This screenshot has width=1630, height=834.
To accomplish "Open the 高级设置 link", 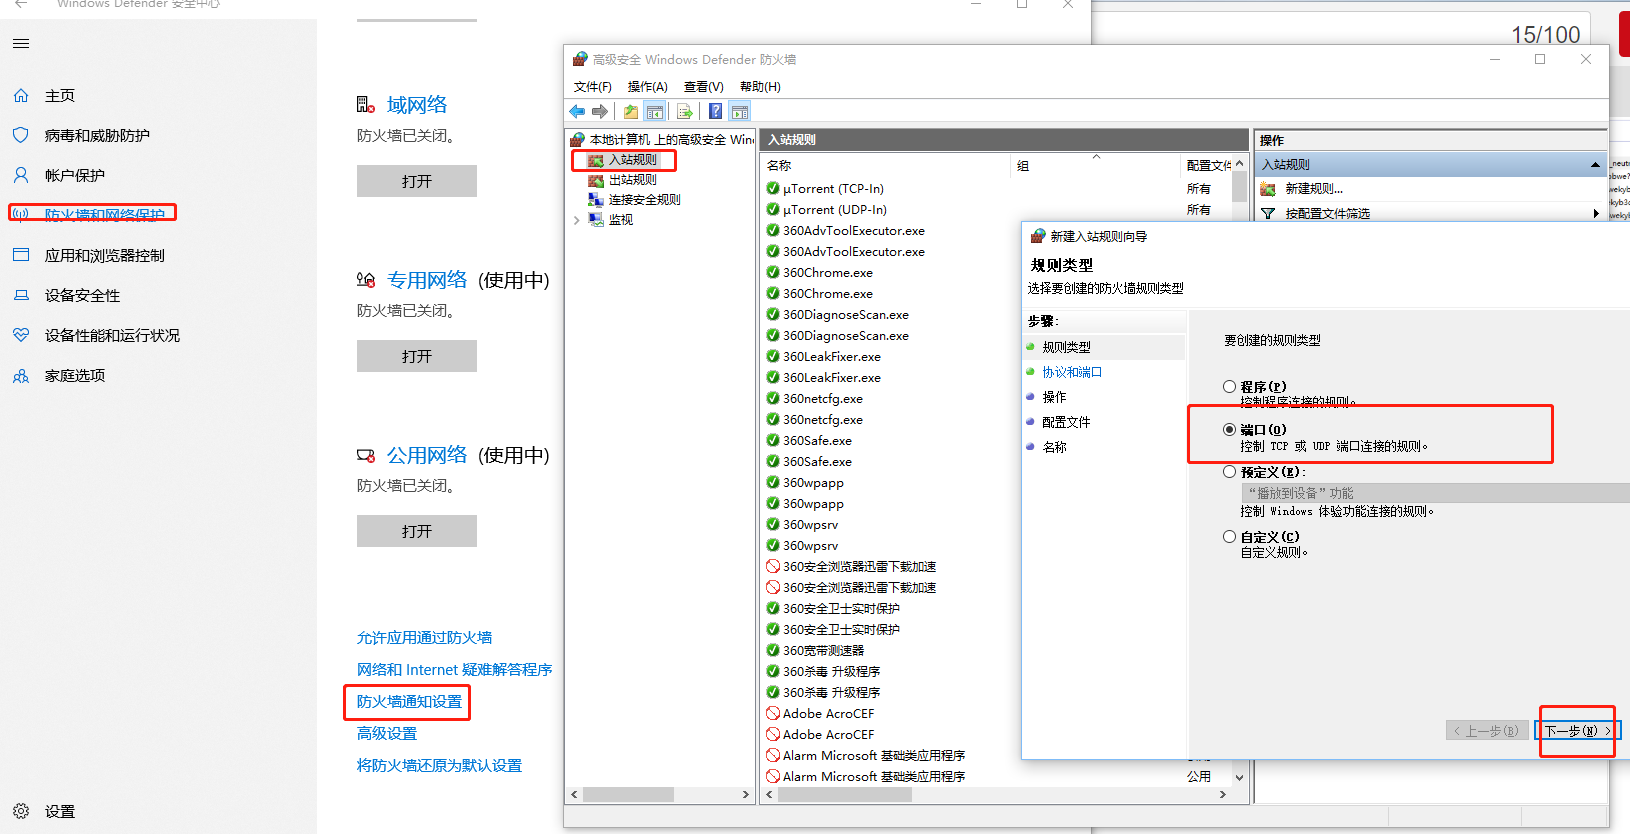I will [x=387, y=733].
